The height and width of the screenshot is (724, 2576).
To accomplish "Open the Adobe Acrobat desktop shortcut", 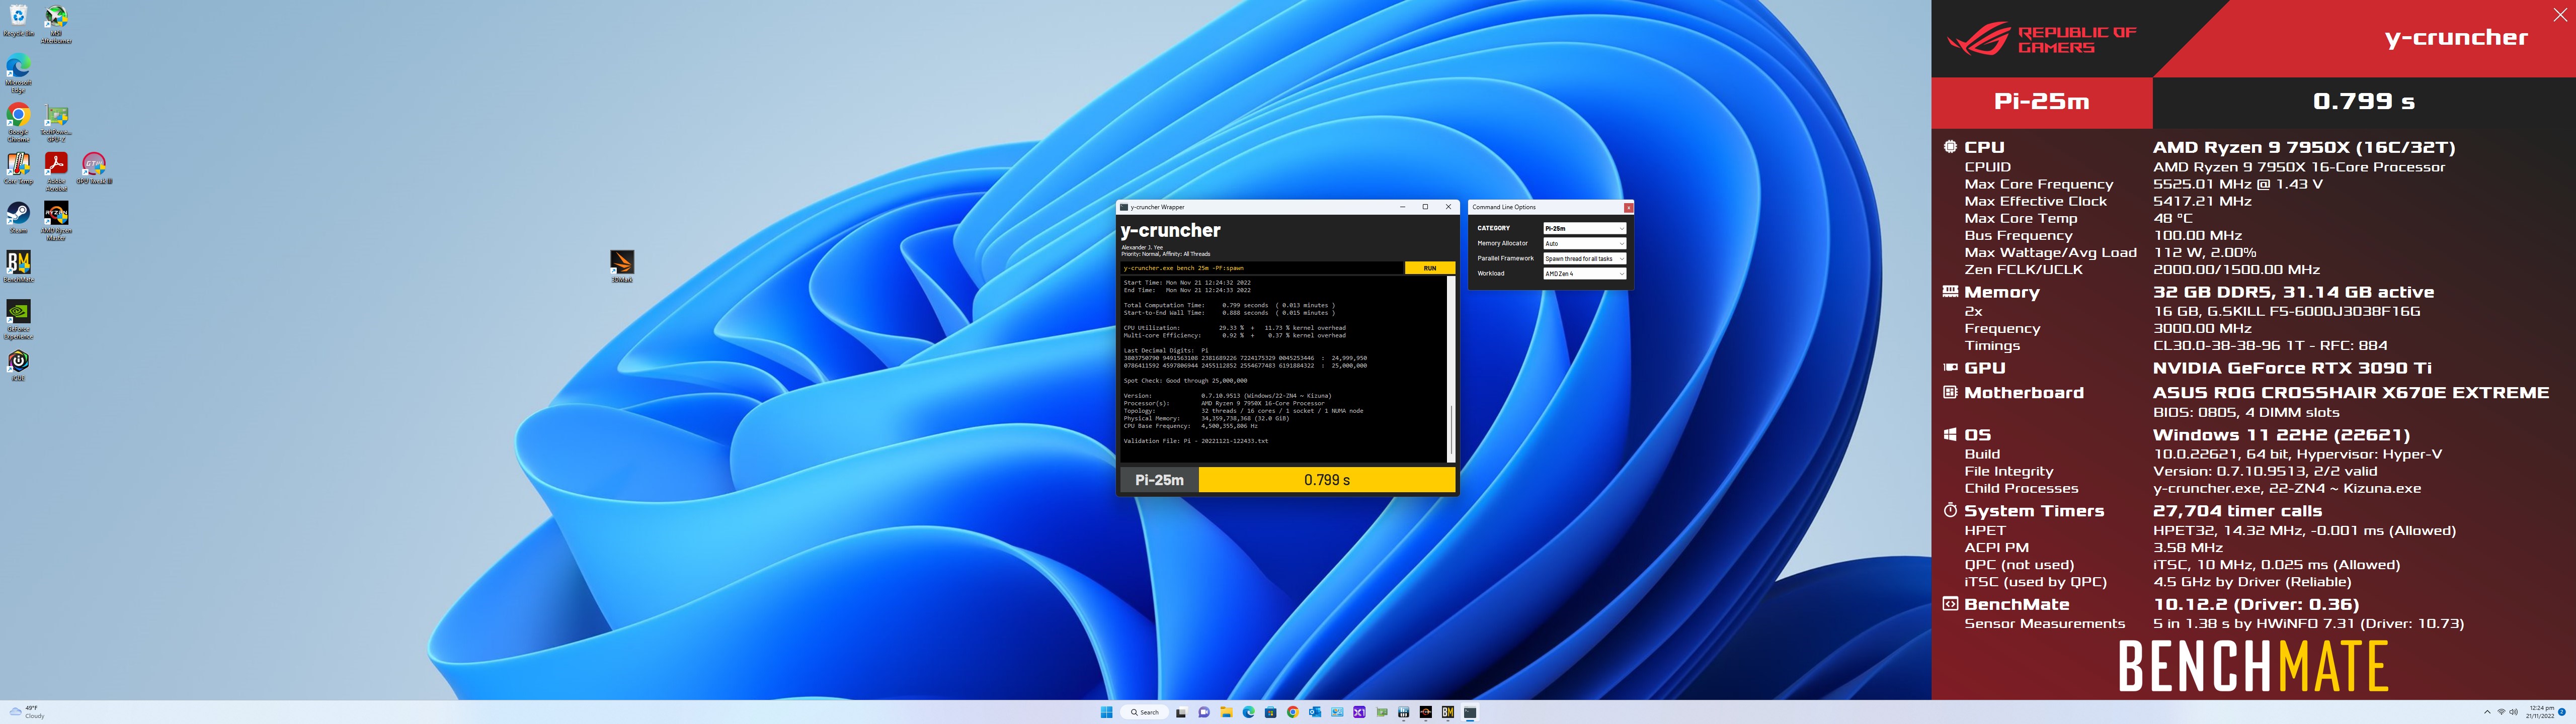I will [56, 172].
